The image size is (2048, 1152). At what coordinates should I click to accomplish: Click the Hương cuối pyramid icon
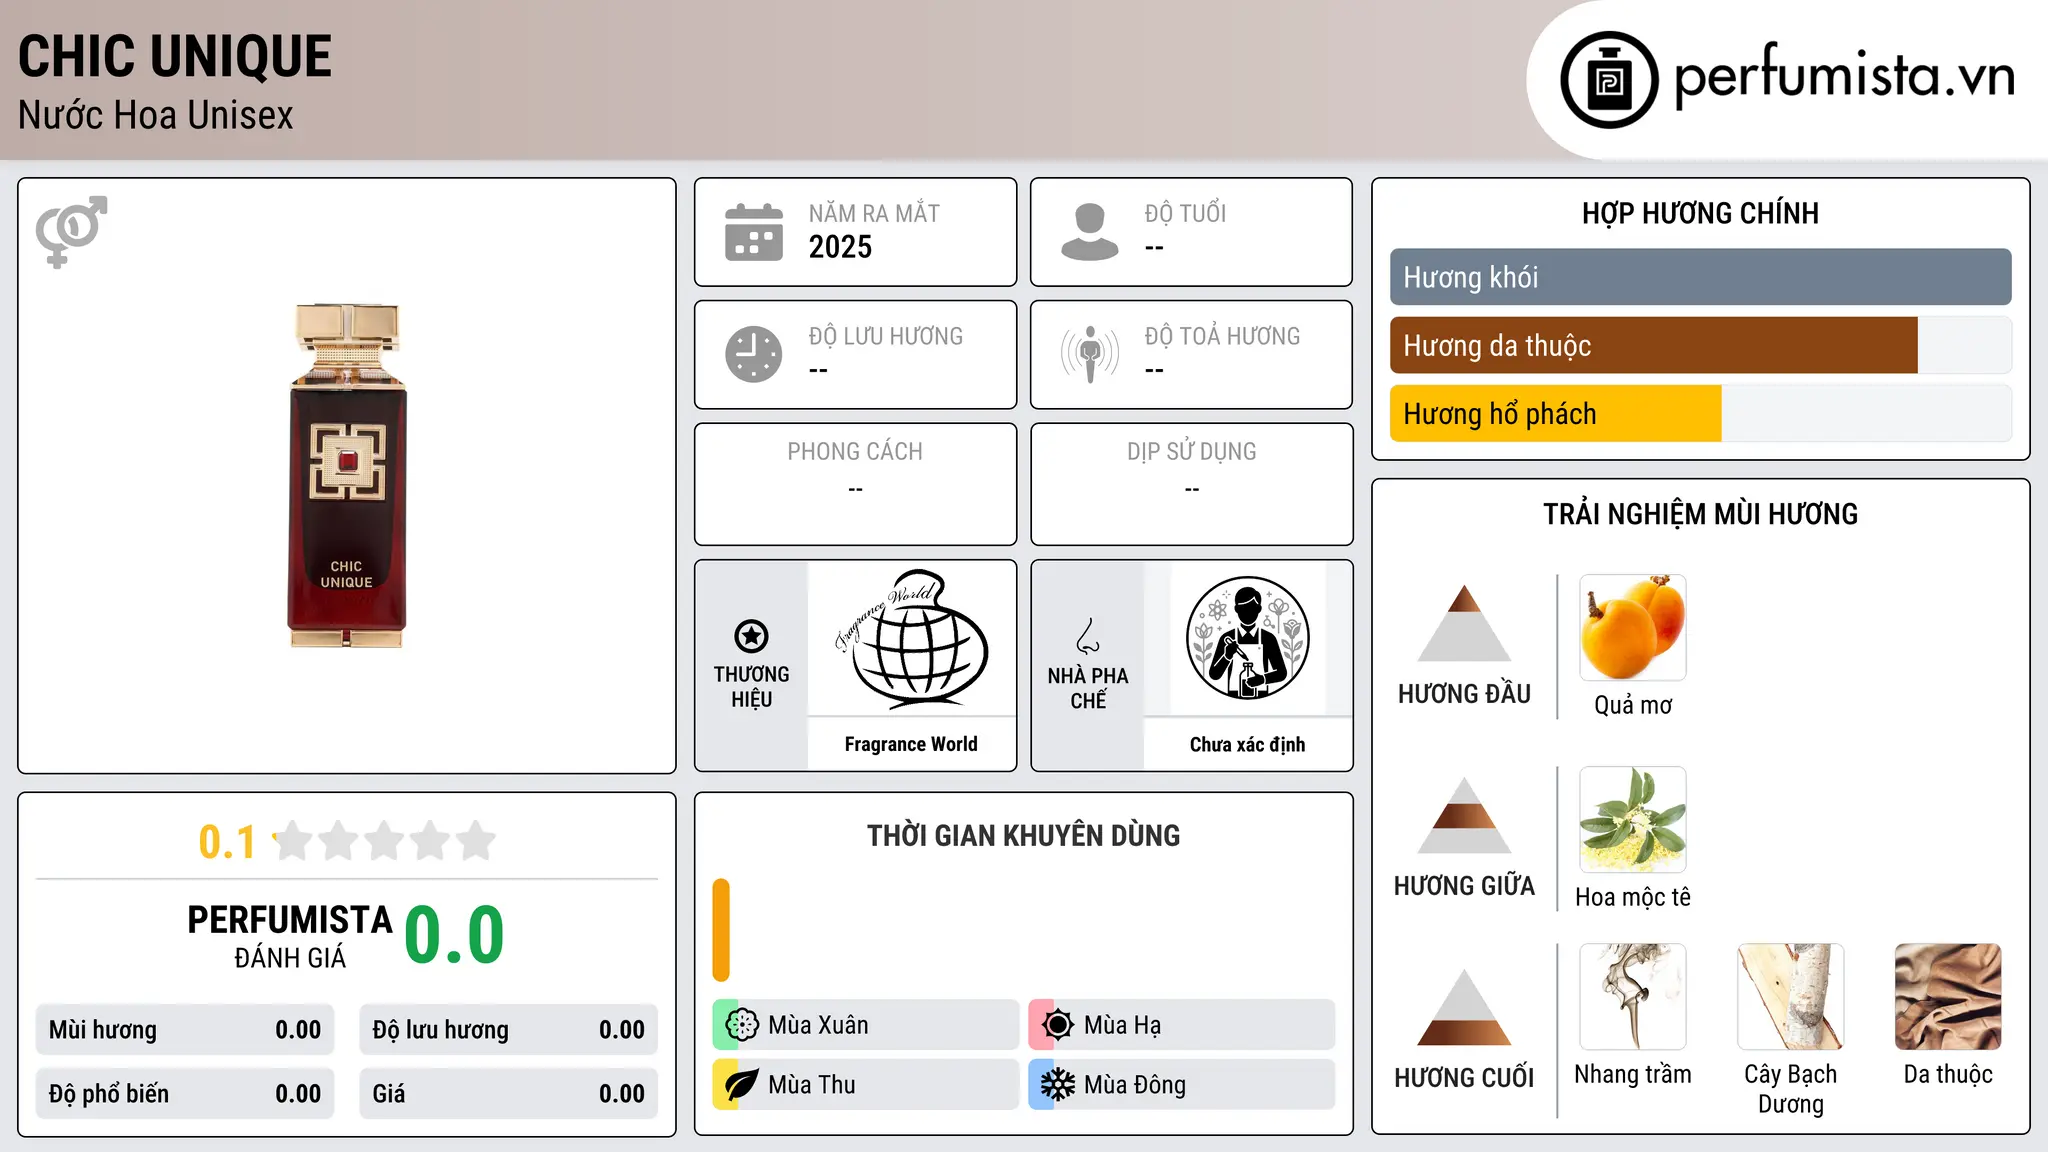coord(1464,1007)
